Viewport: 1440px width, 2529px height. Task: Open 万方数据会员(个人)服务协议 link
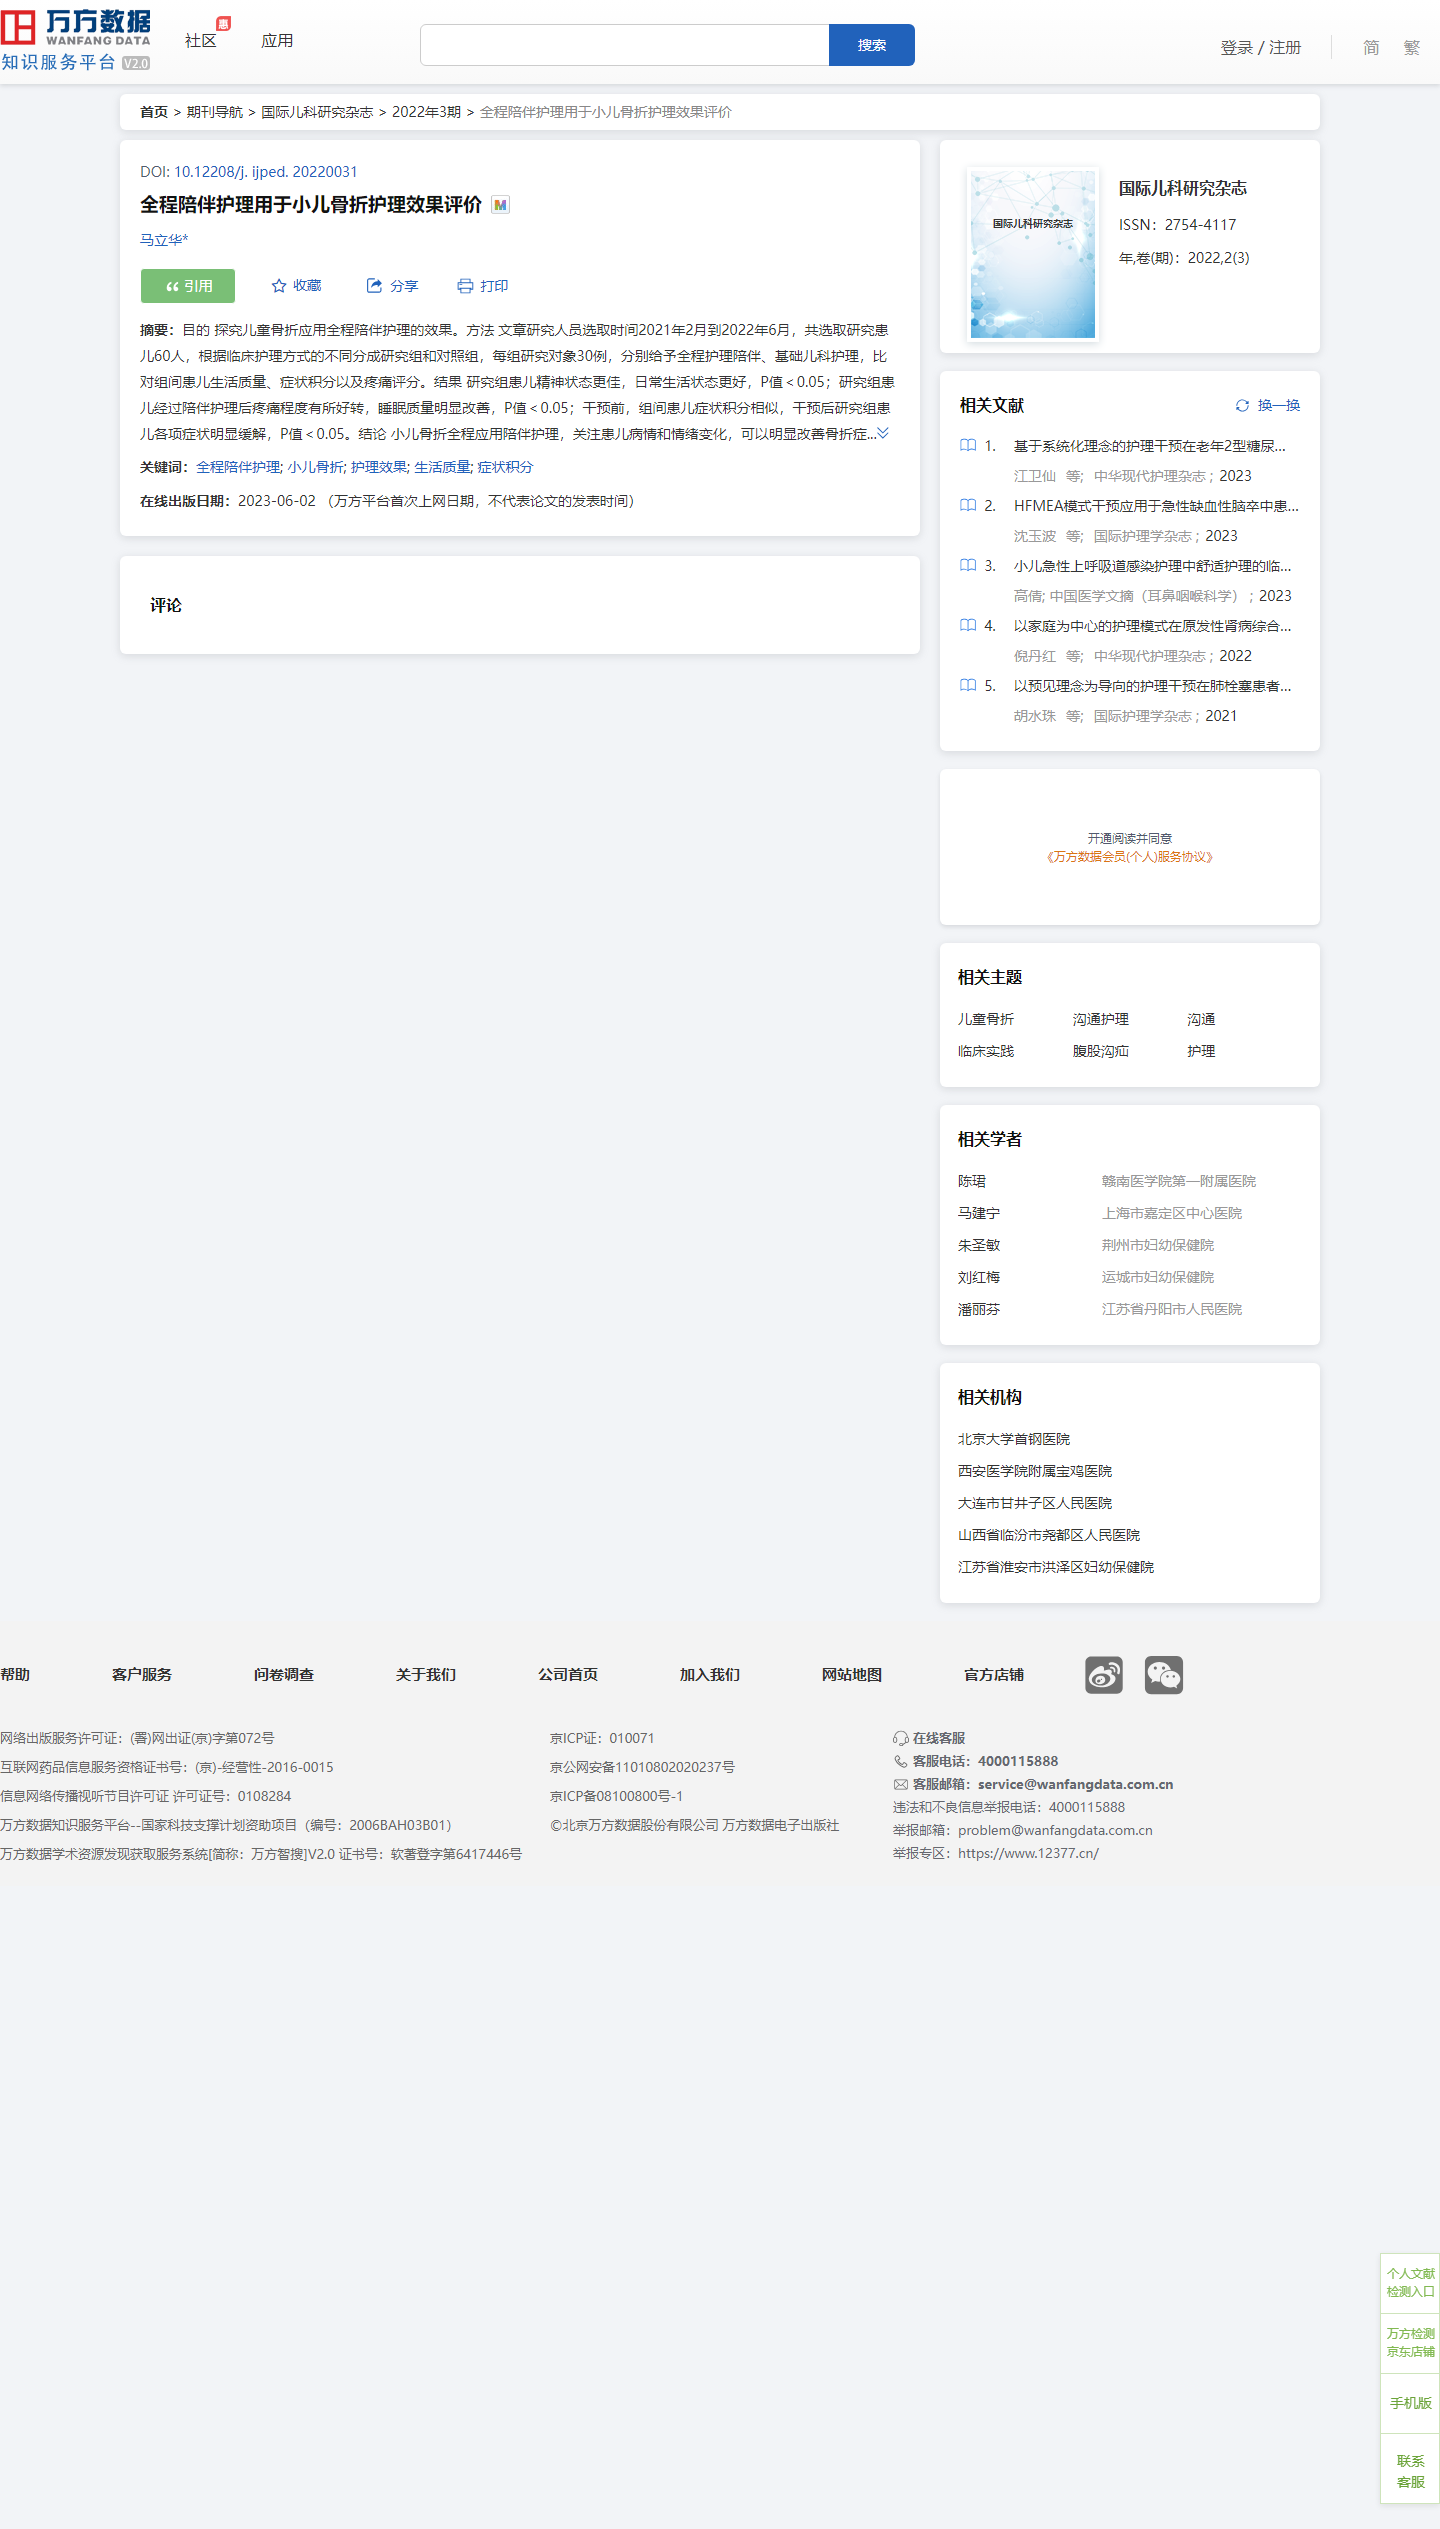[1130, 857]
